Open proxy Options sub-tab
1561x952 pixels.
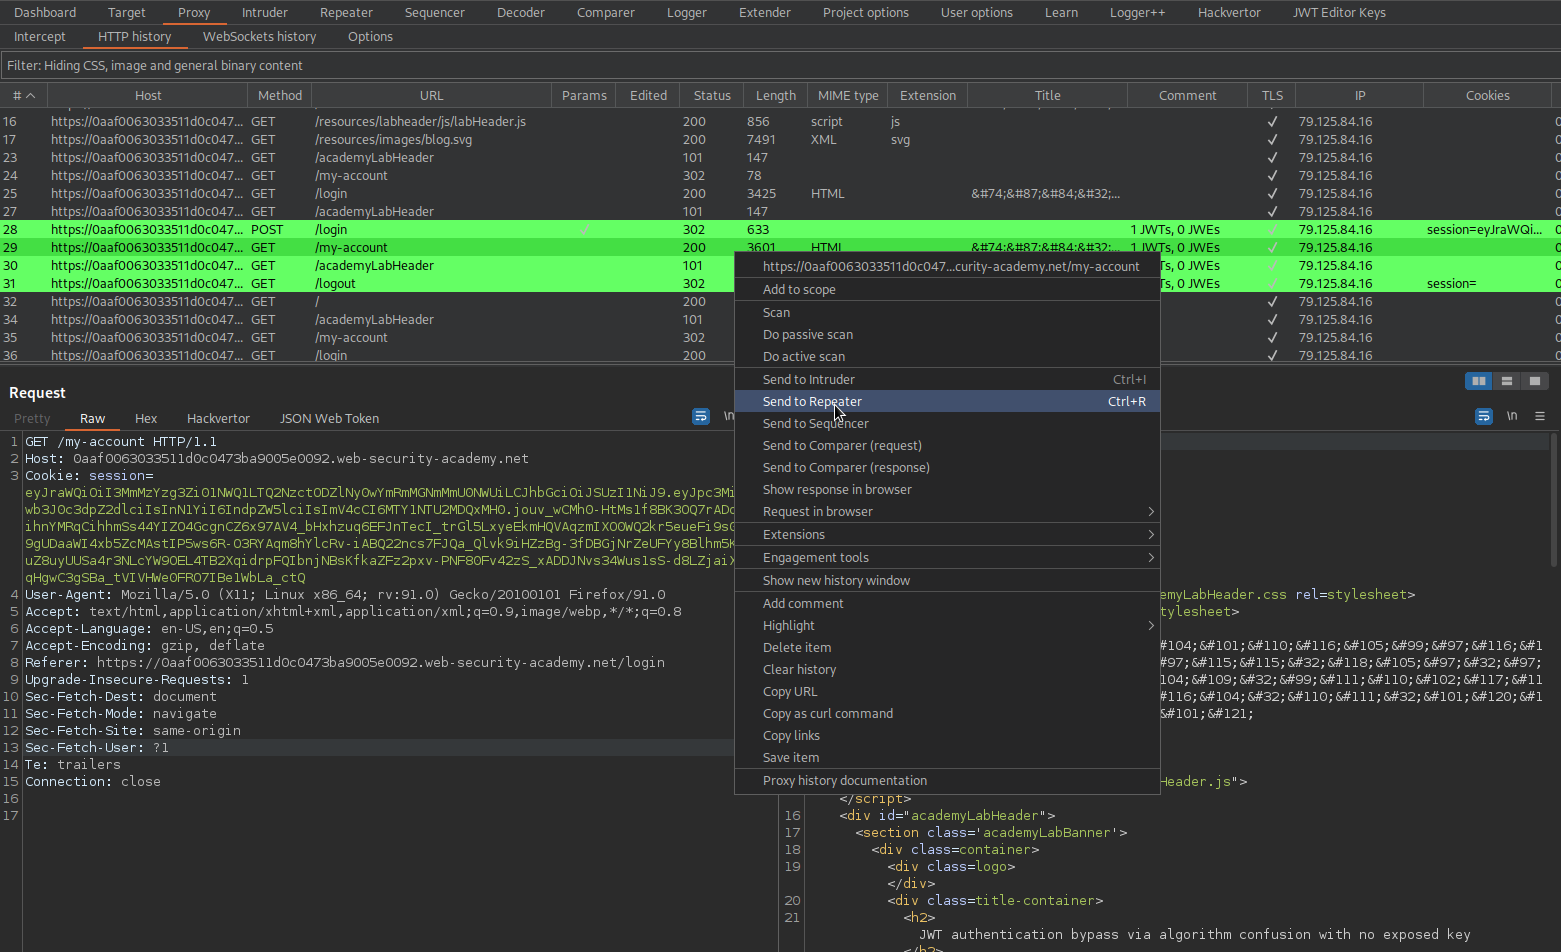pyautogui.click(x=370, y=37)
